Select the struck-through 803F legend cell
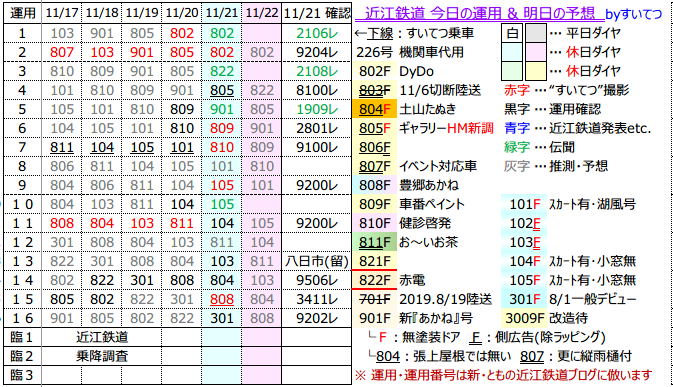673x387 pixels. 374,90
